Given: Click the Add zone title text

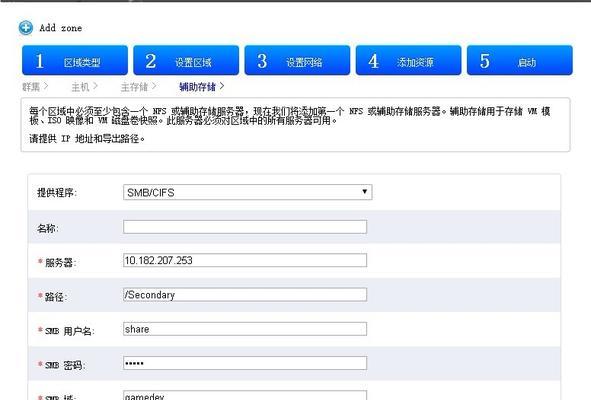Looking at the screenshot, I should 61,28.
